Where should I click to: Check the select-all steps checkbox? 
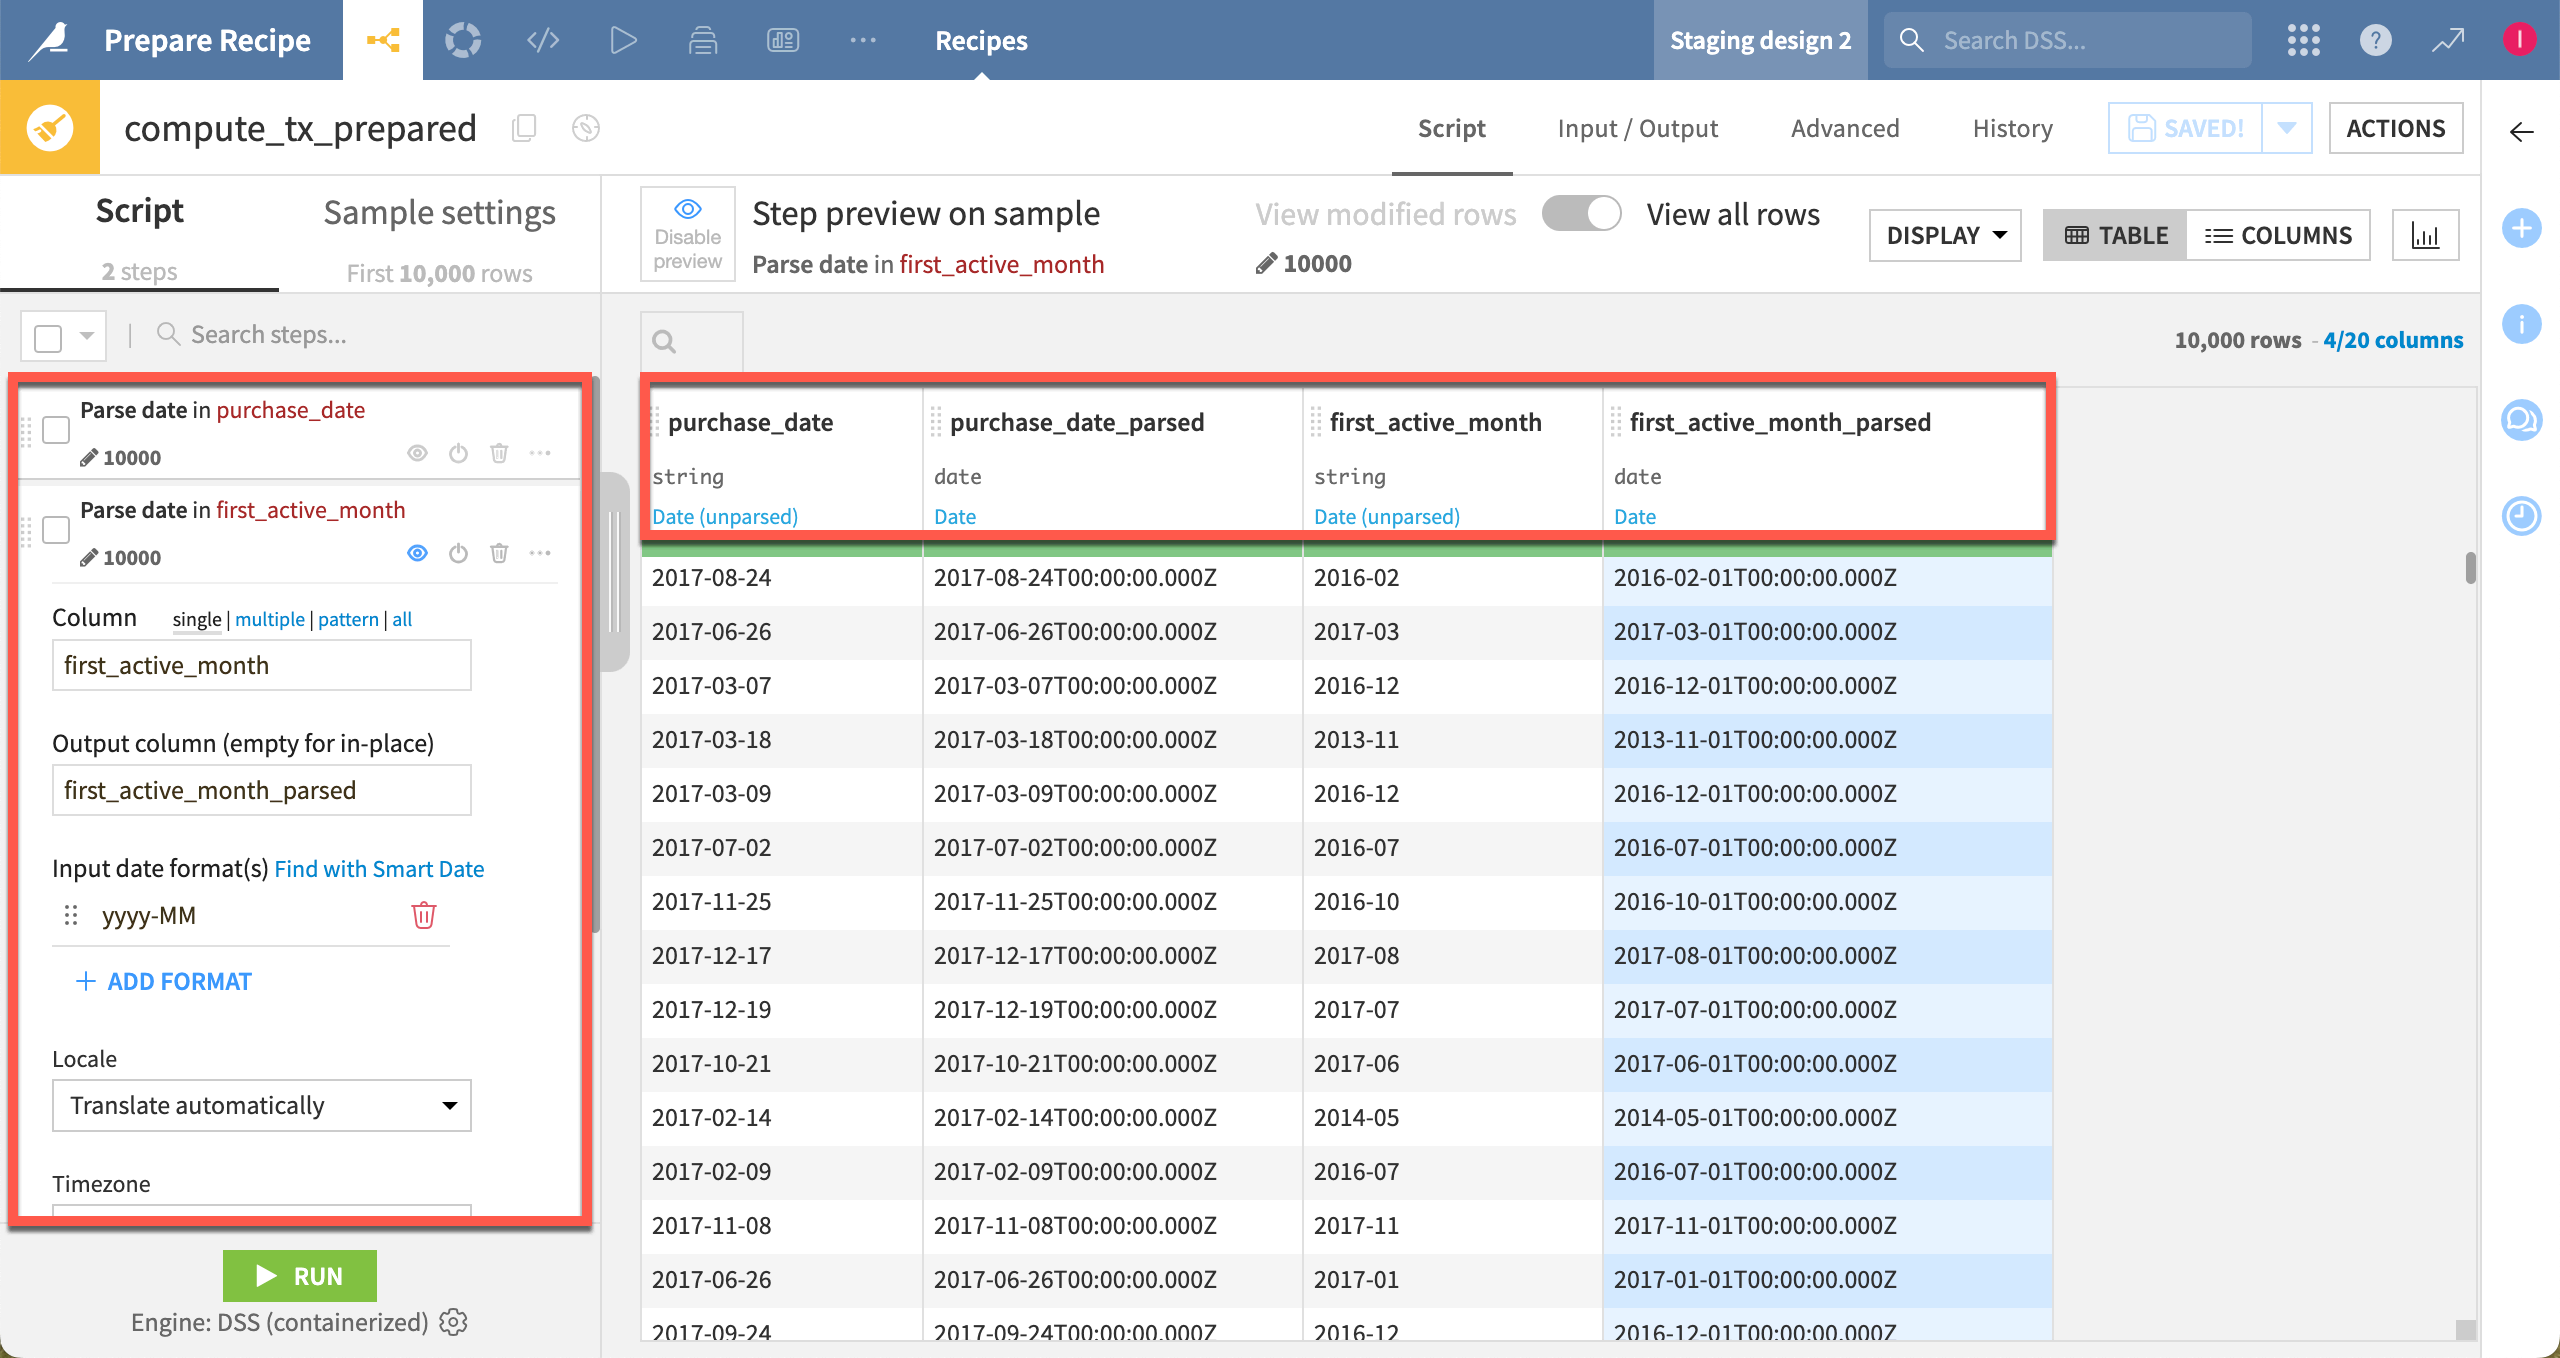48,337
